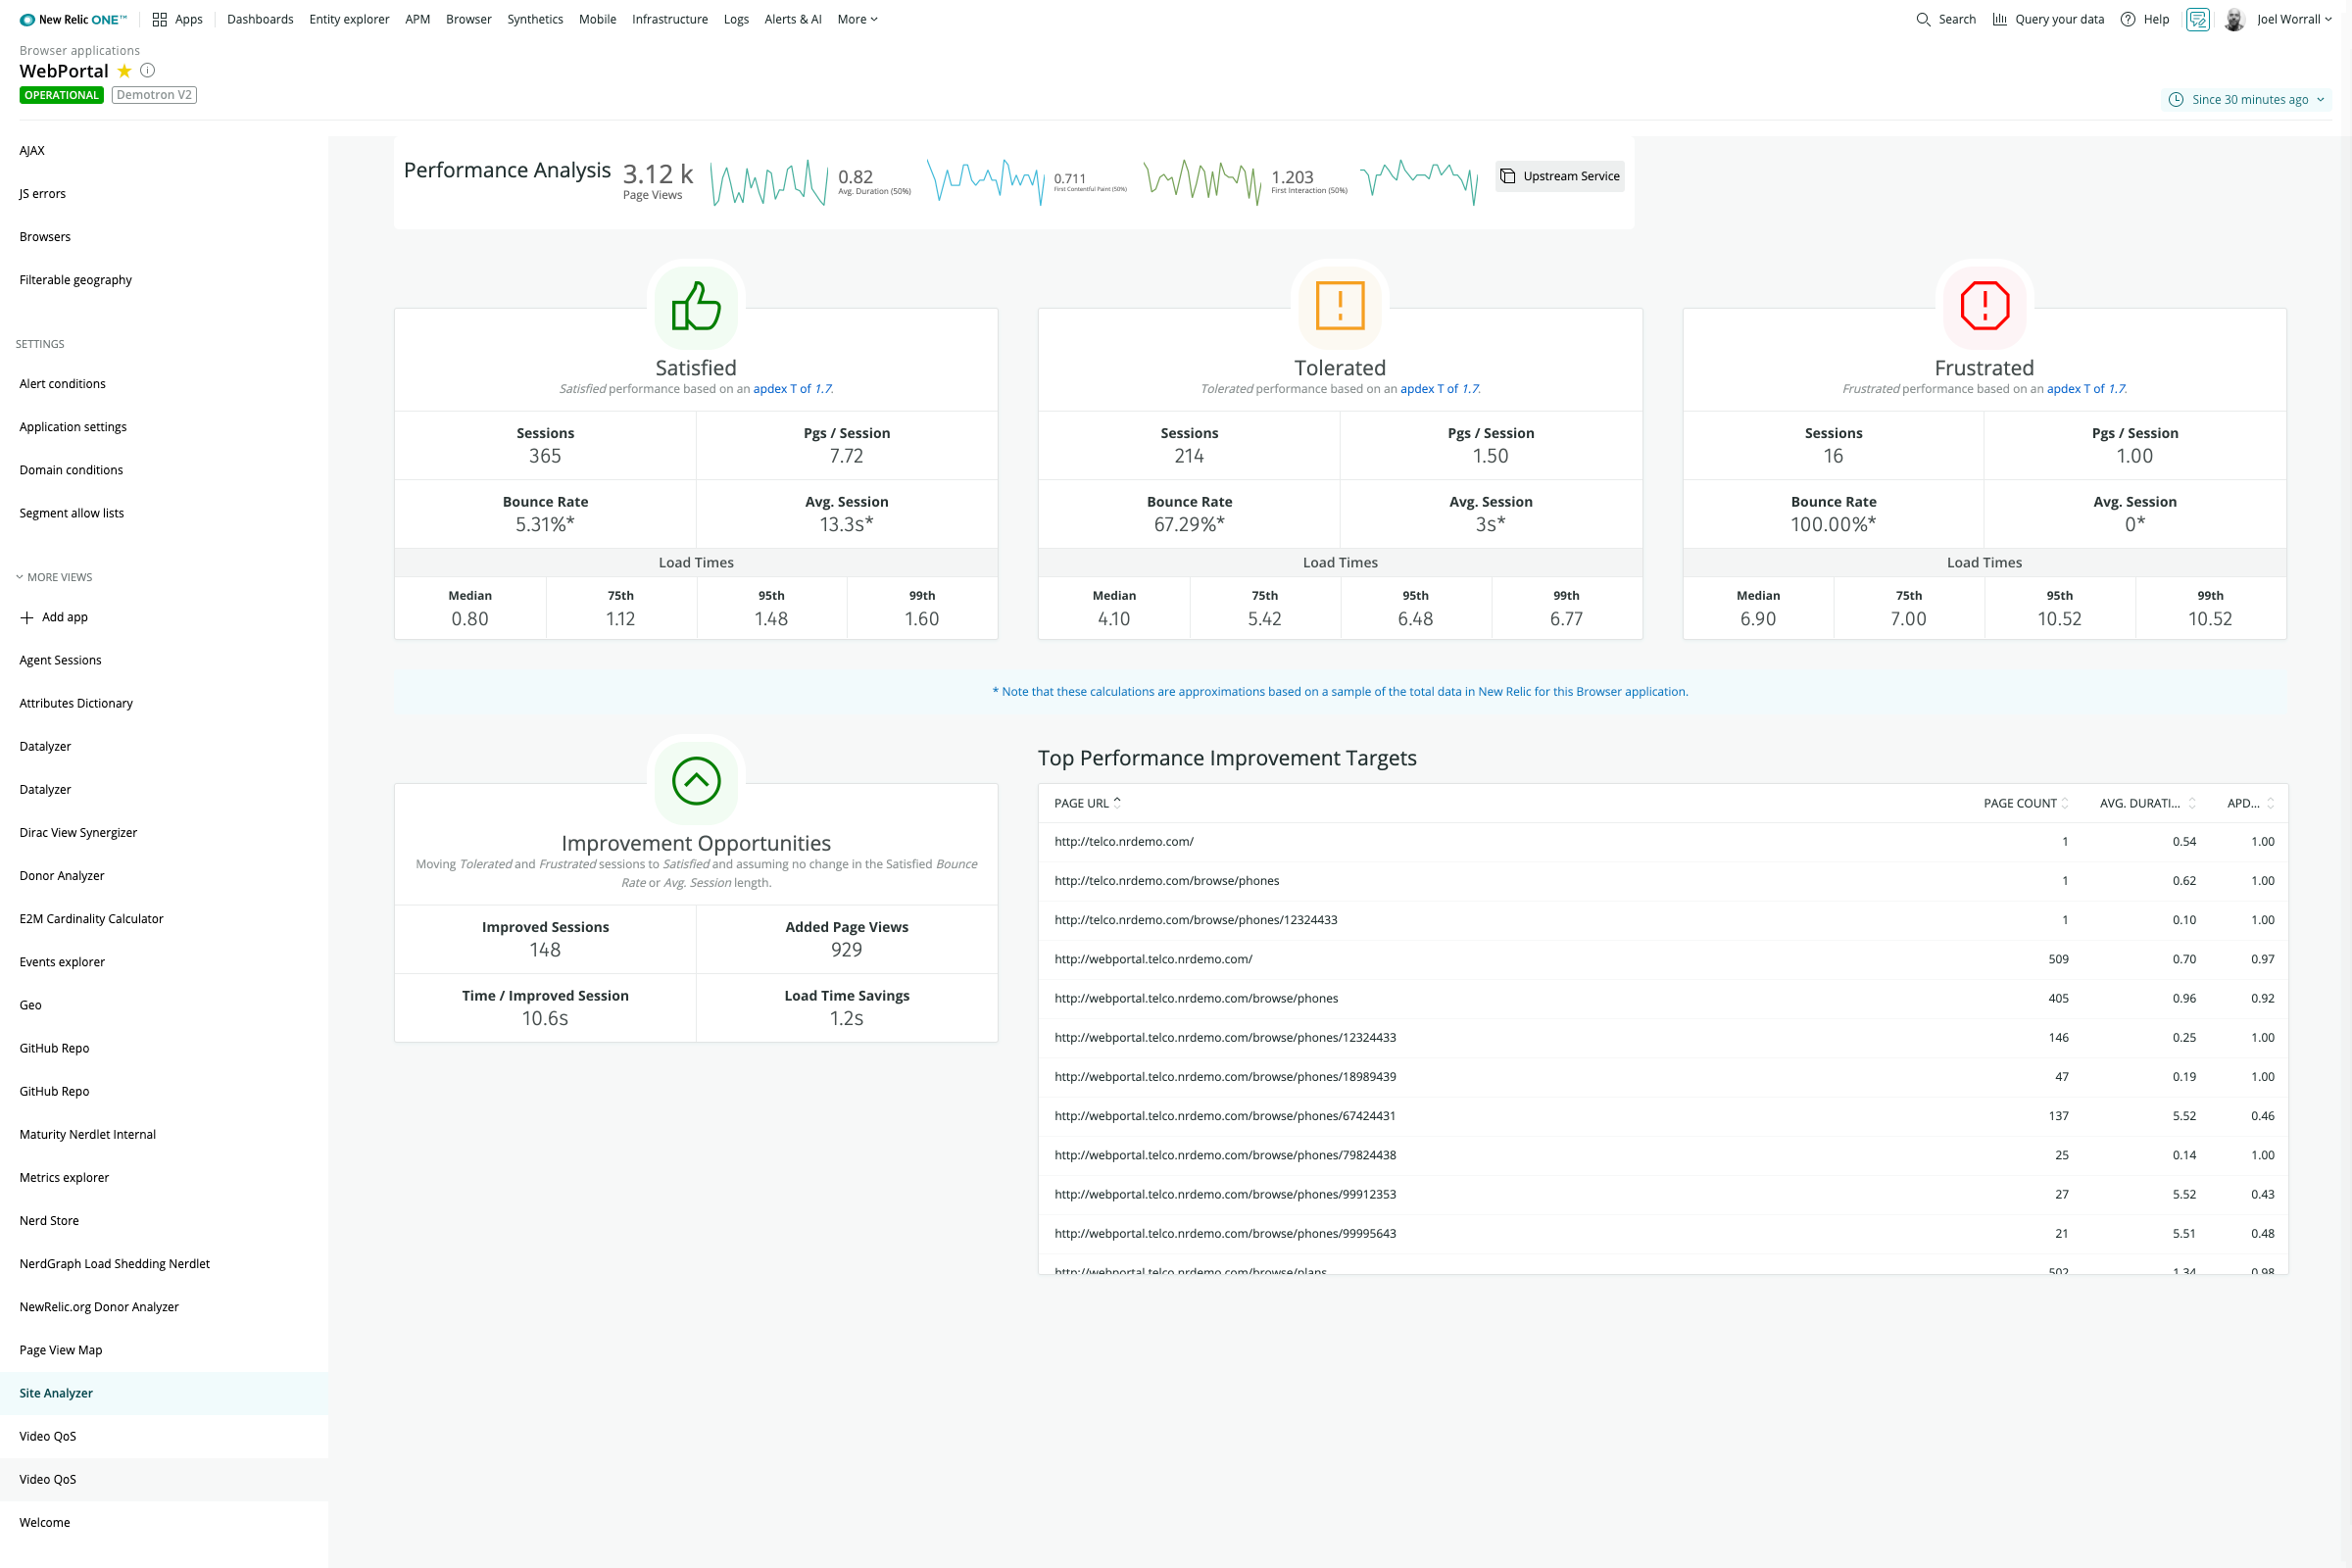Open JS errors in the sidebar
The width and height of the screenshot is (2352, 1568).
(x=42, y=194)
